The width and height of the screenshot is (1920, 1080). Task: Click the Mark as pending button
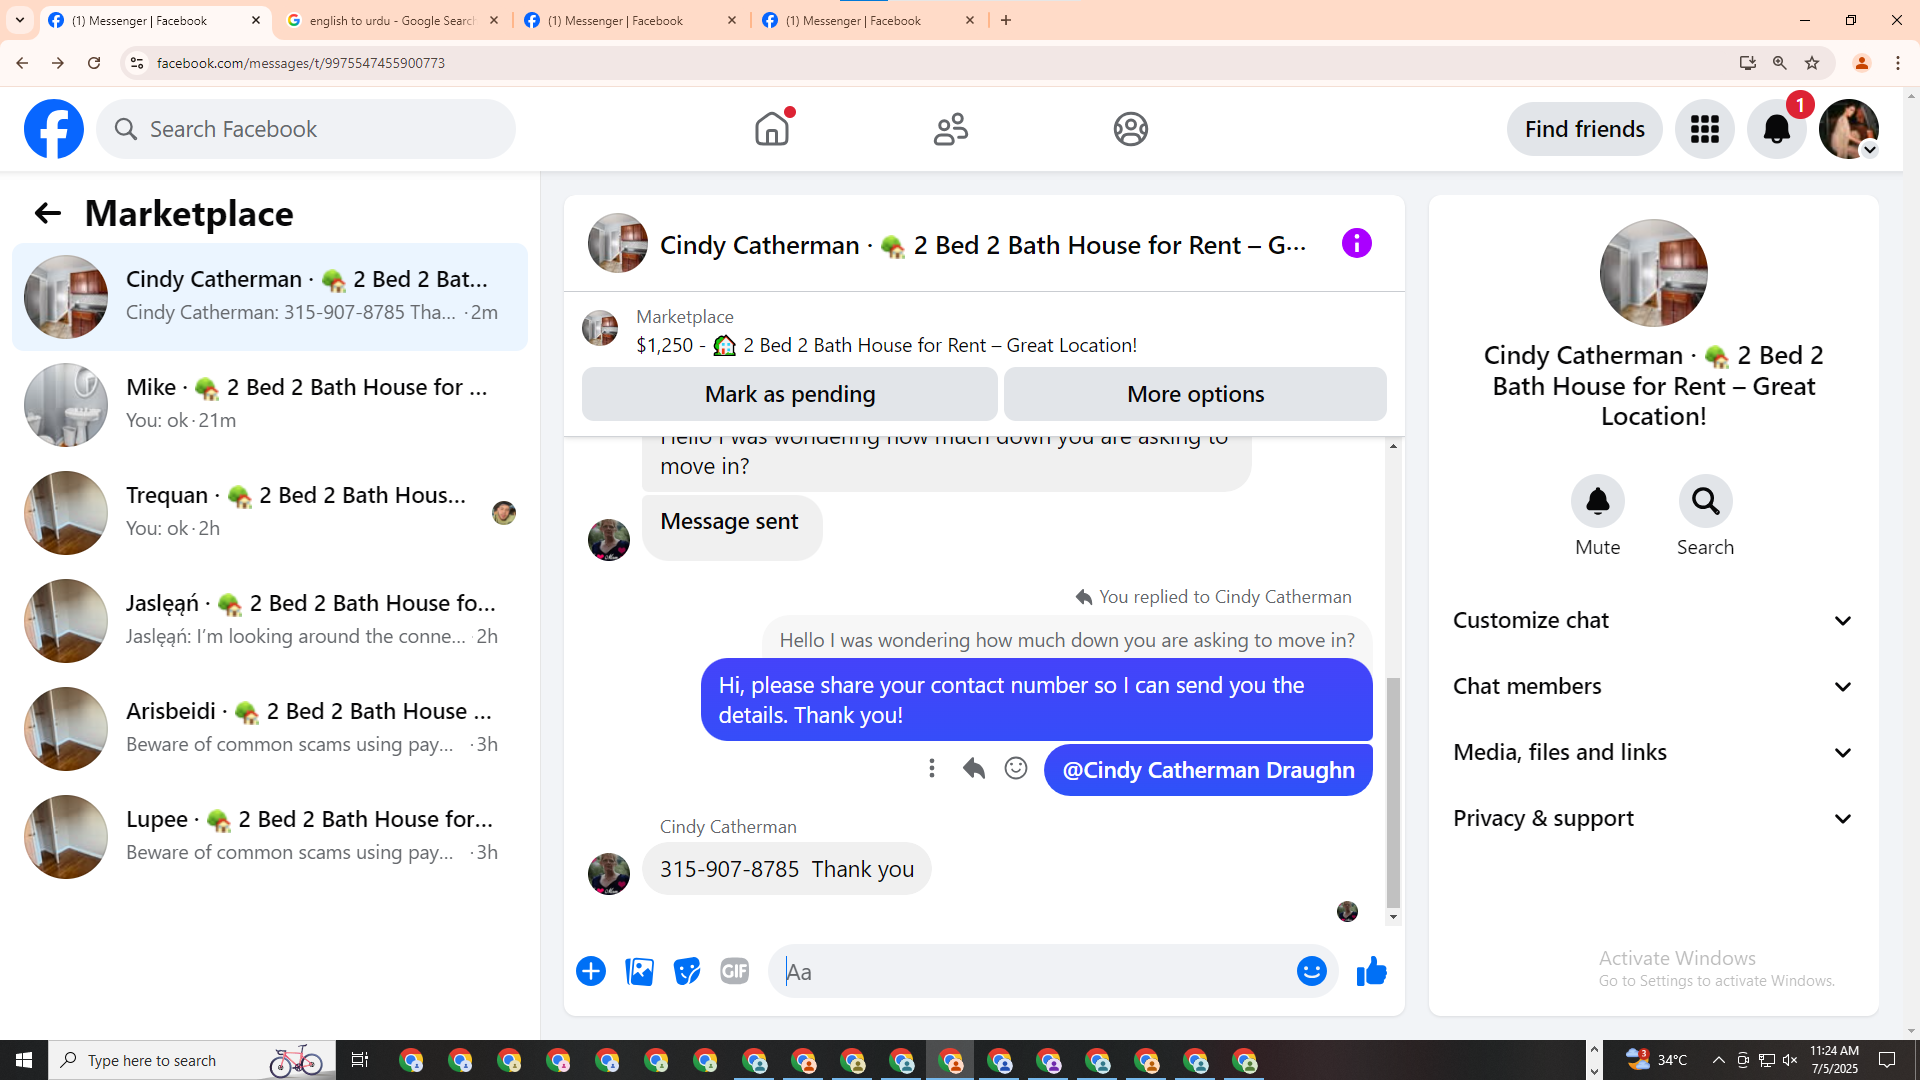click(x=789, y=394)
